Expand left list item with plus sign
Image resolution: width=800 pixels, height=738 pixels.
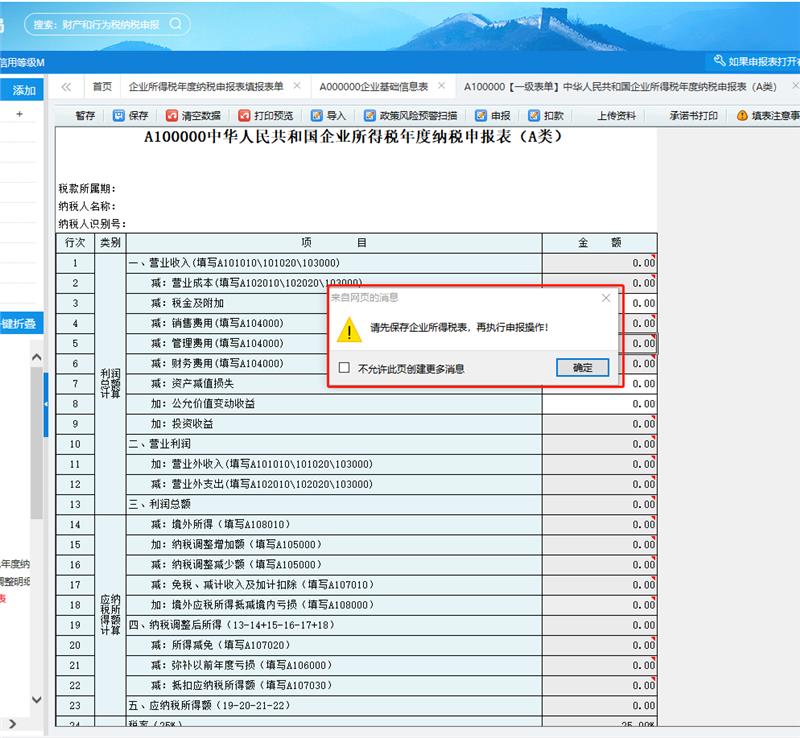(19, 115)
